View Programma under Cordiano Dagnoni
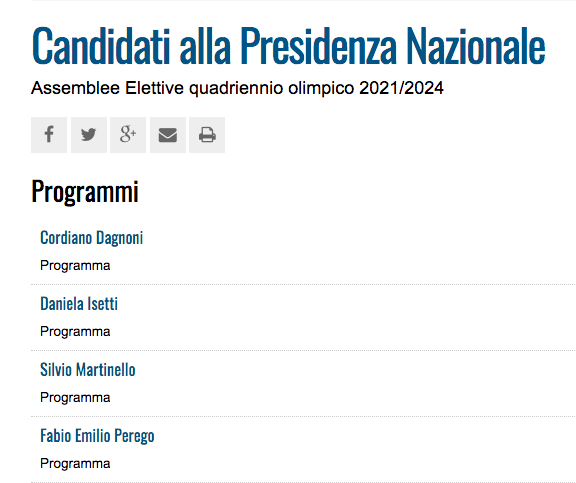This screenshot has height=483, width=576. click(75, 265)
